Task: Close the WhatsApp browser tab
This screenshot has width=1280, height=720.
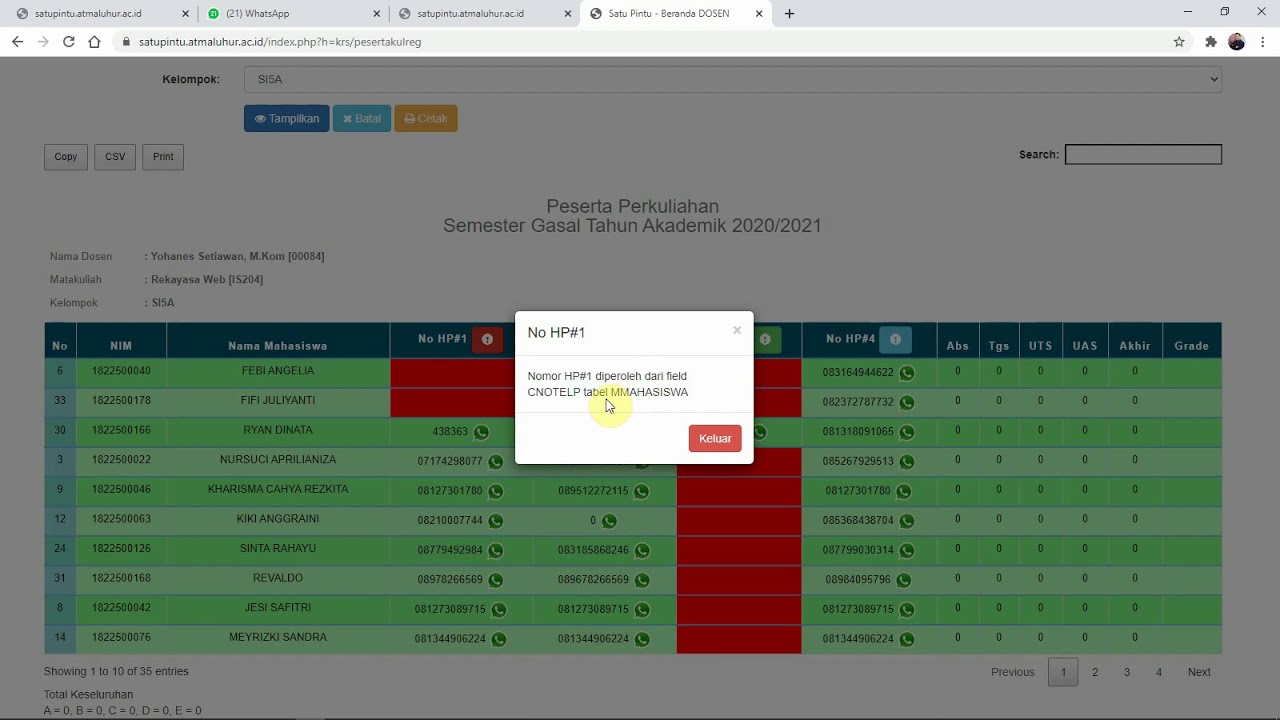Action: point(376,14)
